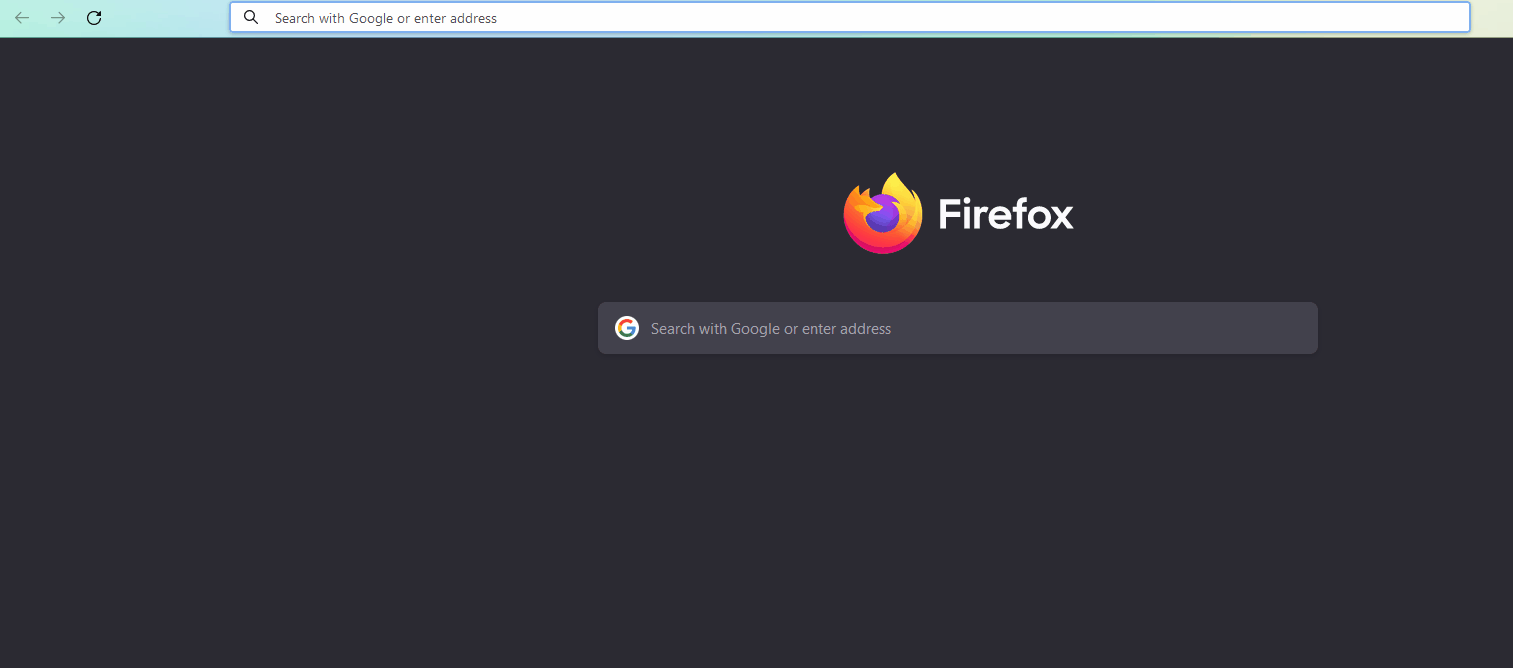Activate the back button to return
The width and height of the screenshot is (1513, 668).
point(22,17)
